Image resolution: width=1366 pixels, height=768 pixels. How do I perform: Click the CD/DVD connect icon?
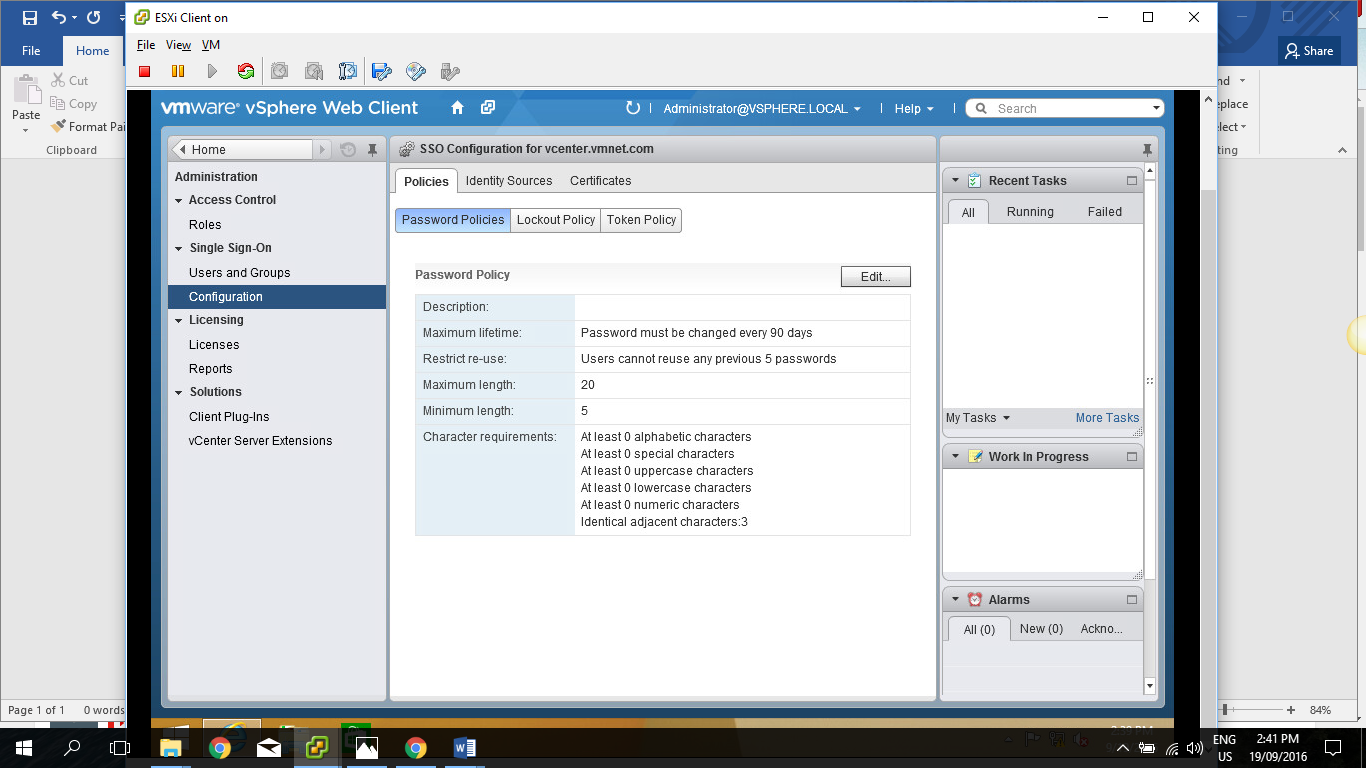416,71
